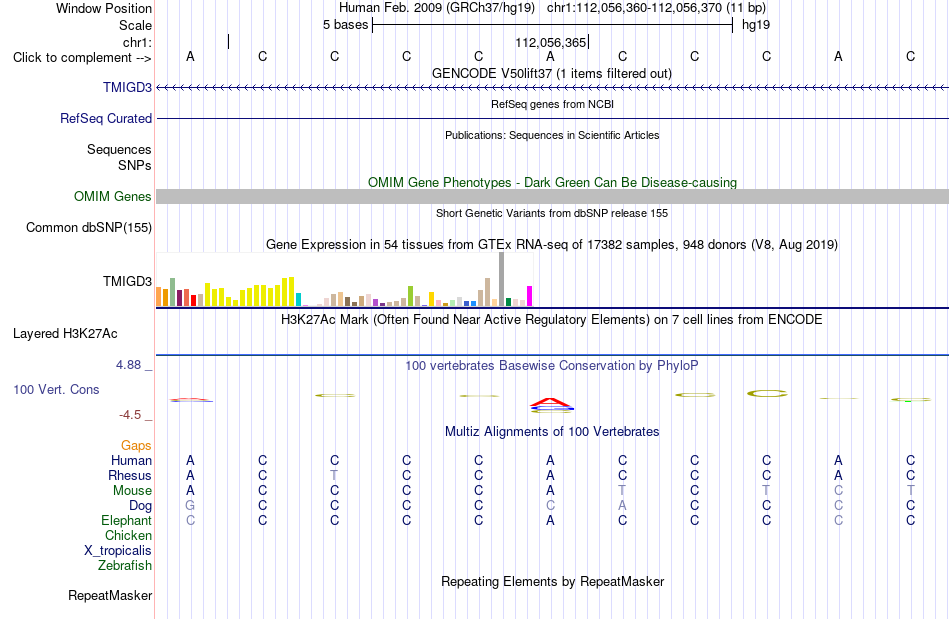Click the hg19 label by the scale
950x619 pixels.
756,25
